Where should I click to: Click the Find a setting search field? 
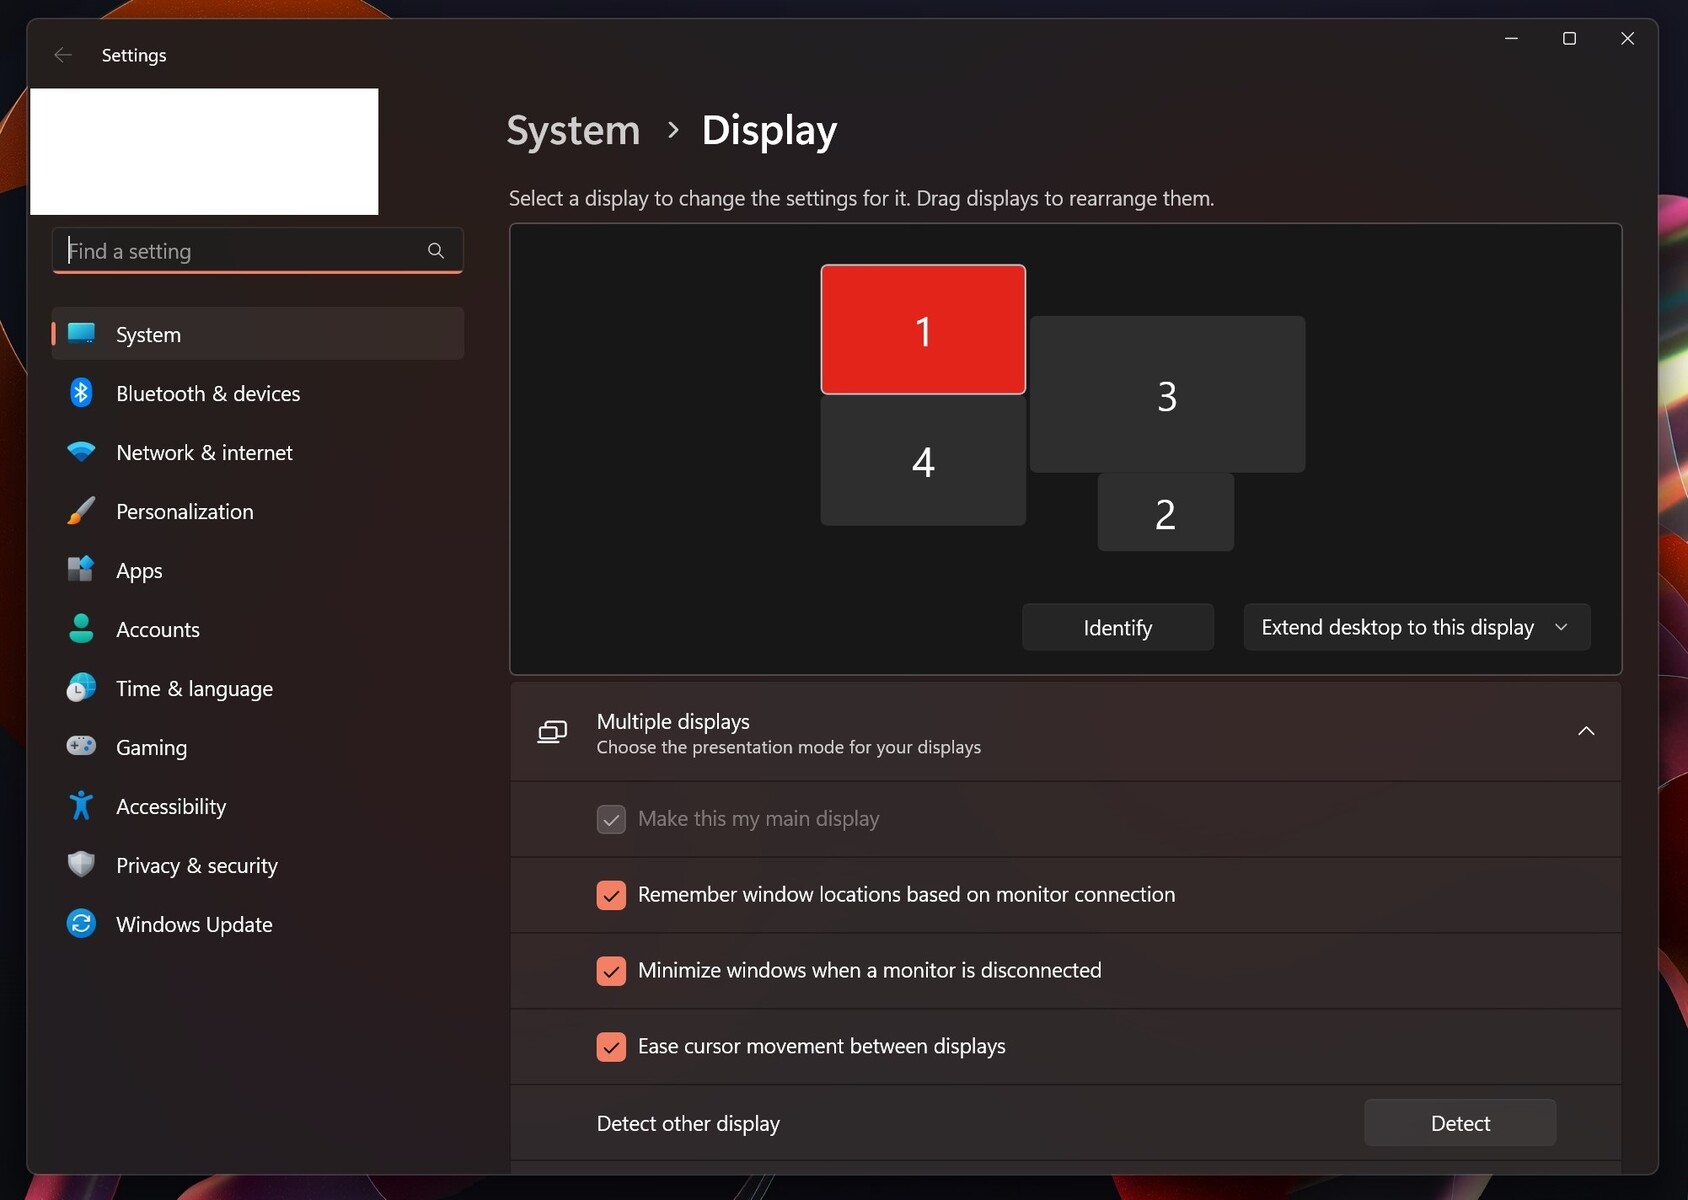point(257,251)
